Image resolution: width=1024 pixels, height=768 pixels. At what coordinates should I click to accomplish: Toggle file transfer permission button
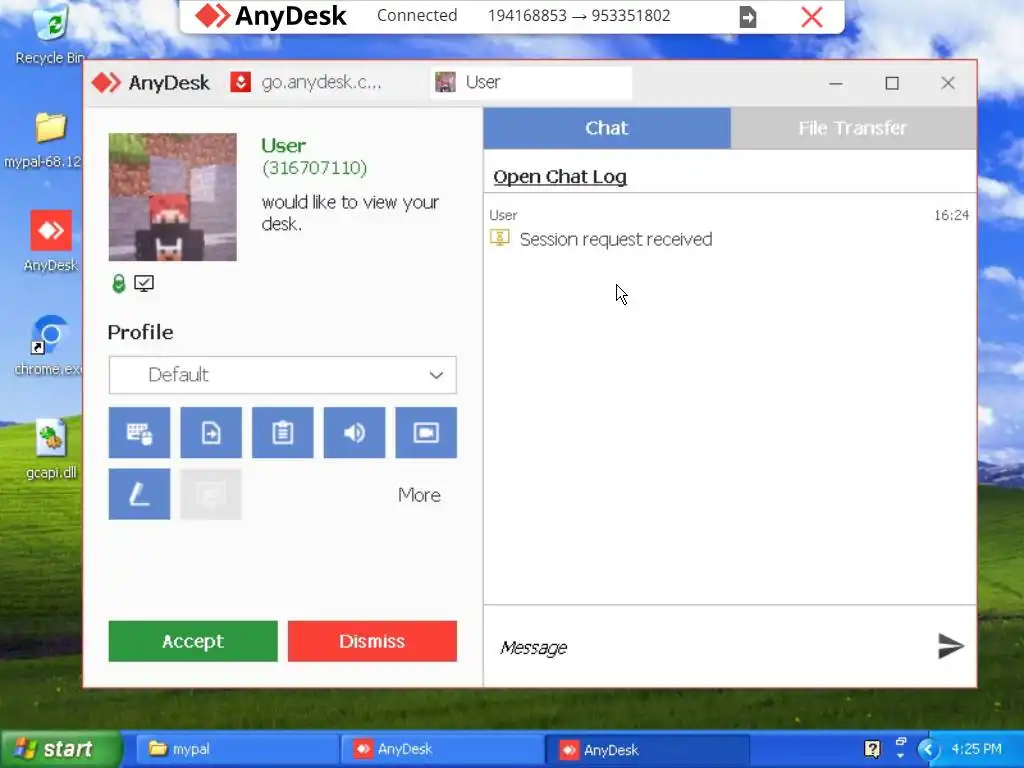tap(211, 432)
